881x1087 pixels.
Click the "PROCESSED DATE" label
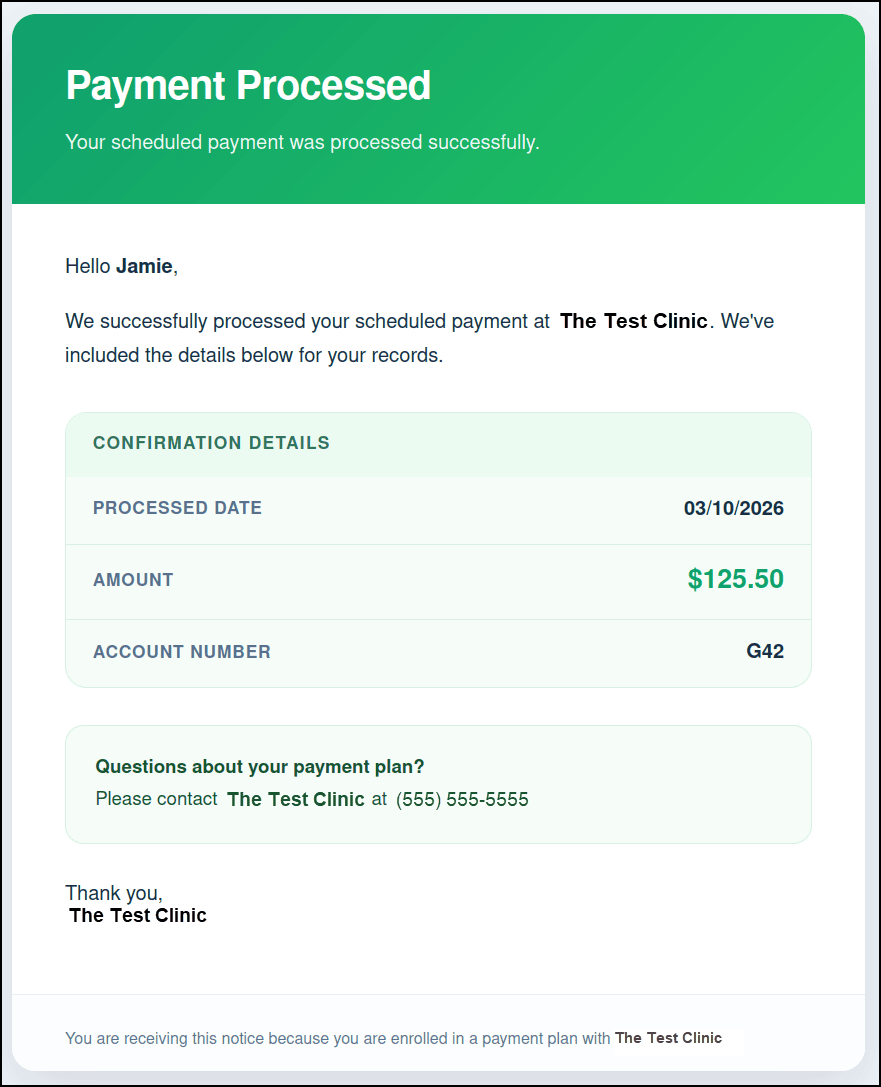177,508
